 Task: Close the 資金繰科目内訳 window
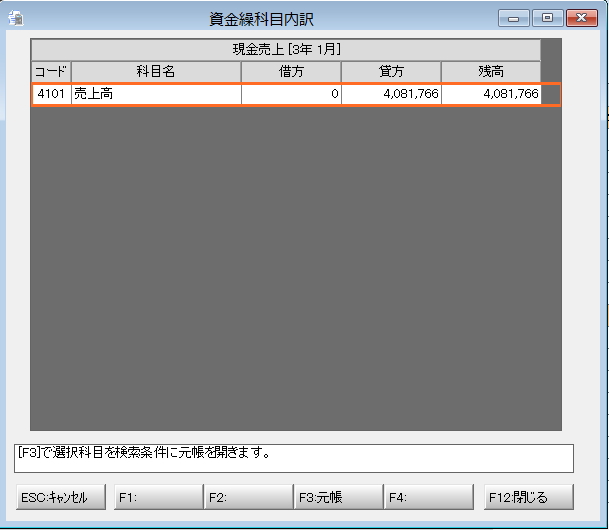(581, 18)
